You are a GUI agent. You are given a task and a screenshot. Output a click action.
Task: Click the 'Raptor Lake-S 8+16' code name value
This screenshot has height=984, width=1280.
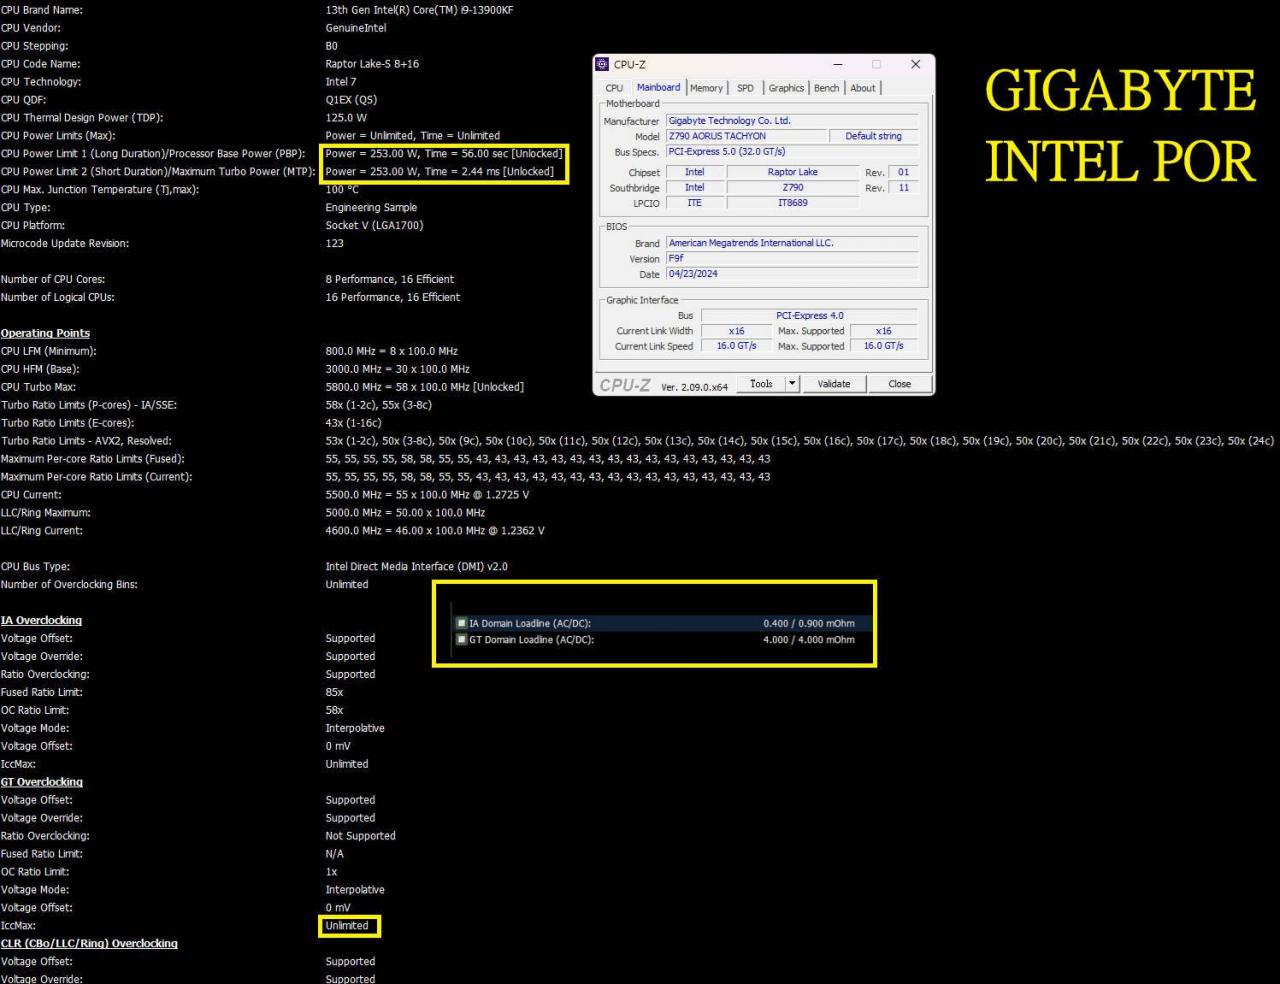coord(372,64)
